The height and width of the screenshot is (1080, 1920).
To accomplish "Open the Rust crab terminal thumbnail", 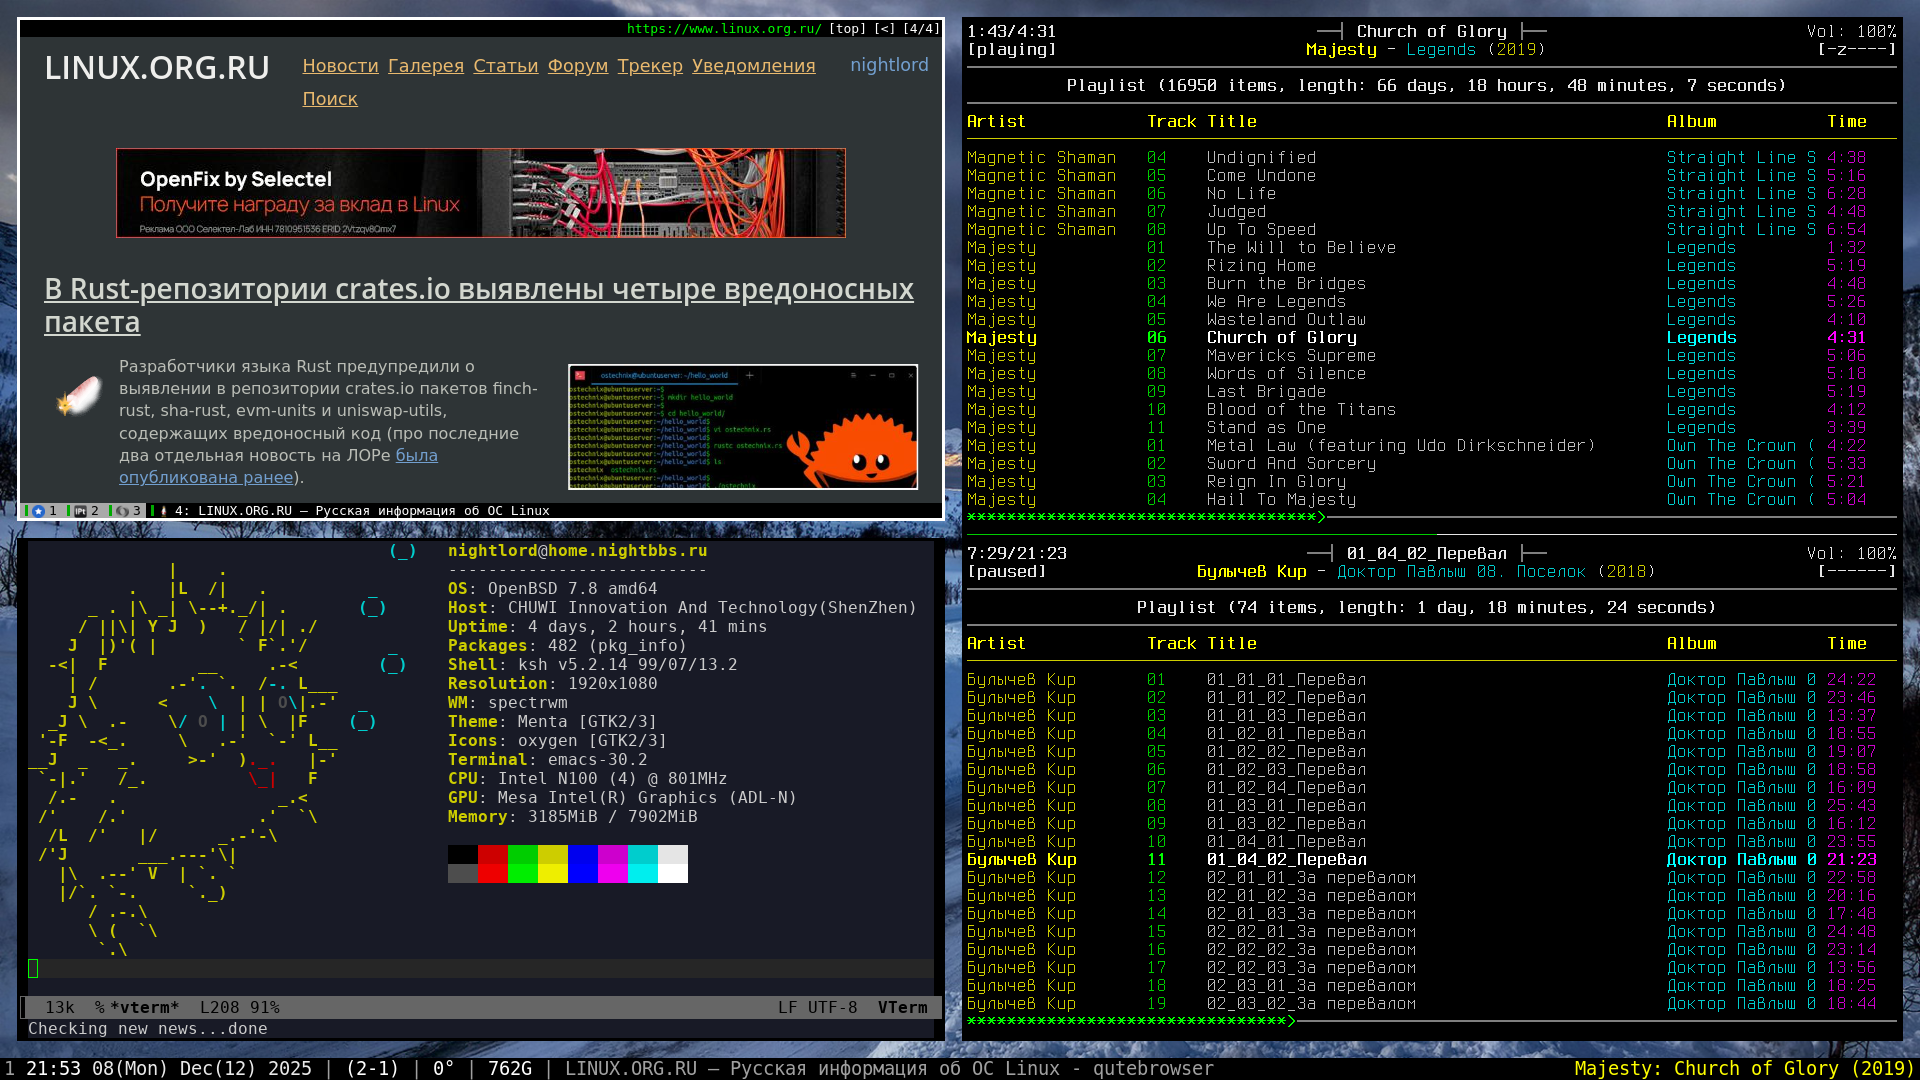I will [742, 427].
